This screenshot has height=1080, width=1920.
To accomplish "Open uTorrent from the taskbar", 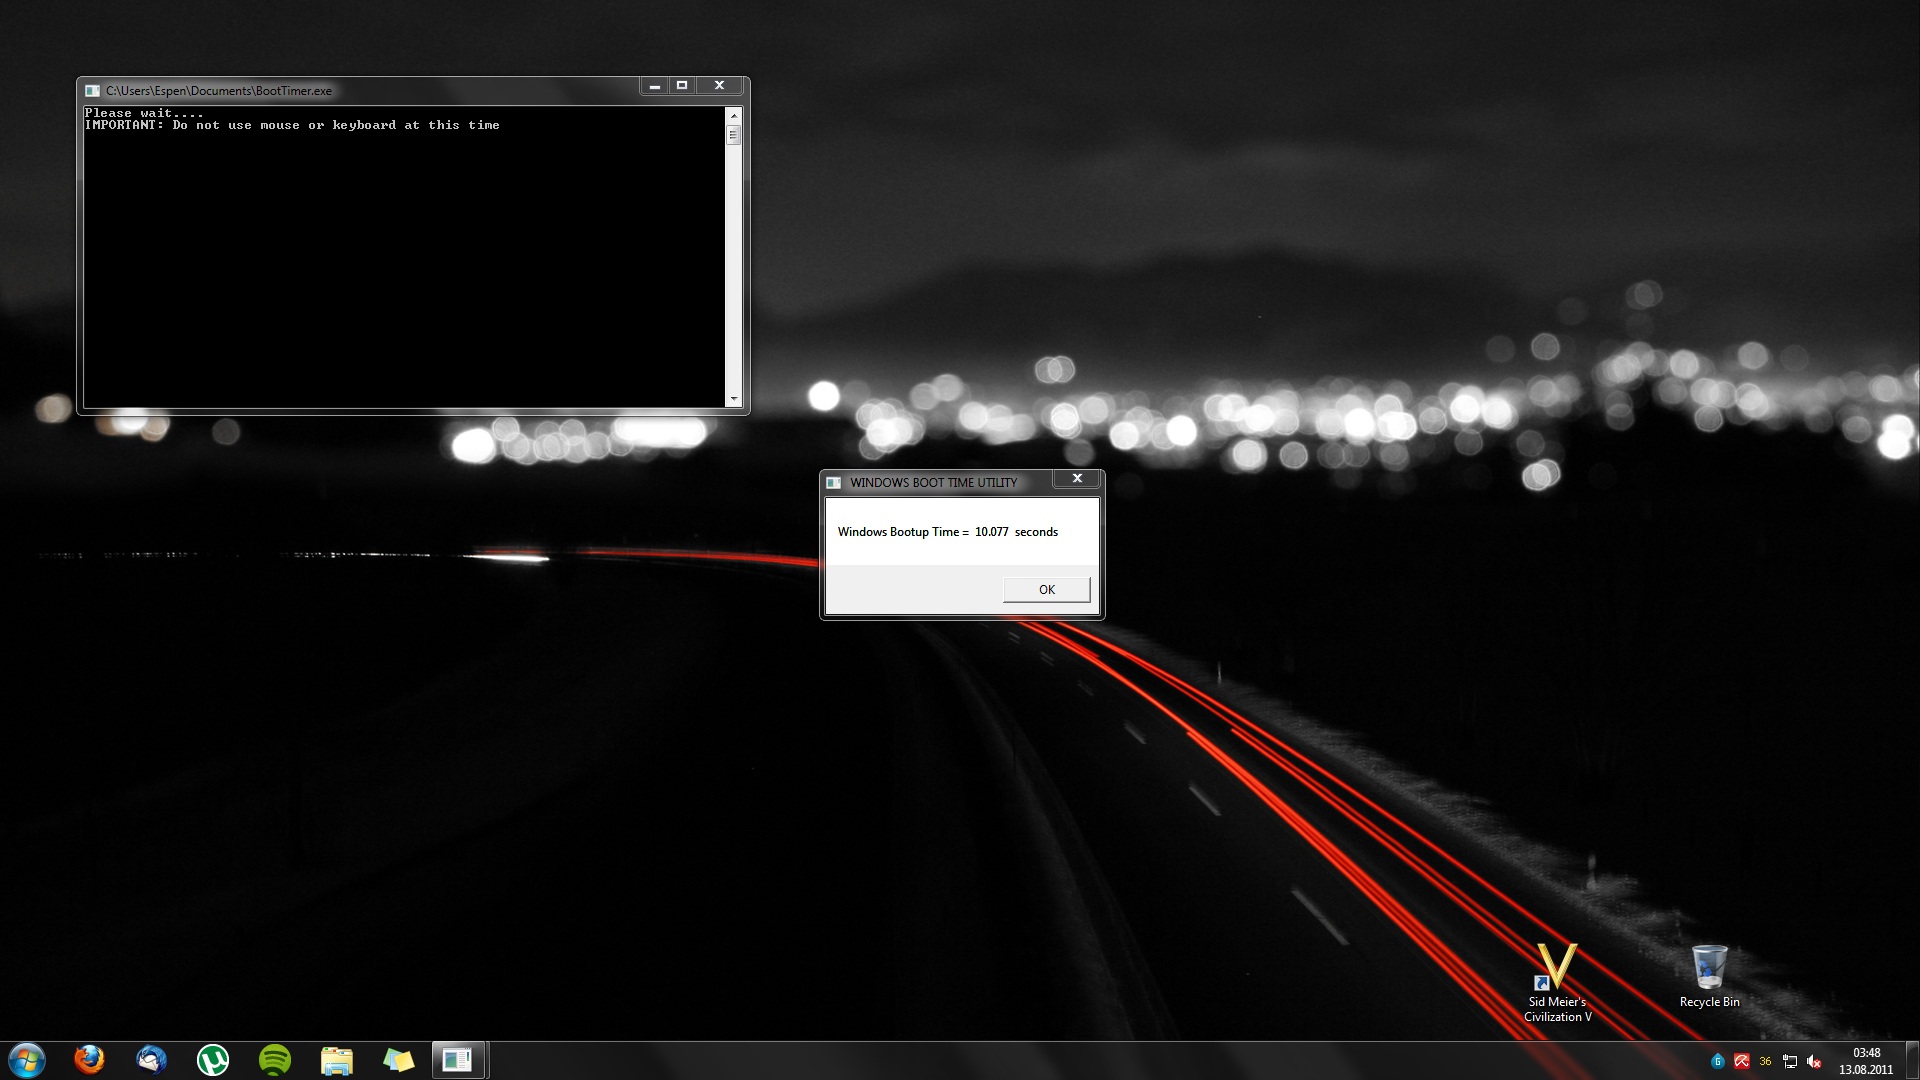I will coord(213,1060).
